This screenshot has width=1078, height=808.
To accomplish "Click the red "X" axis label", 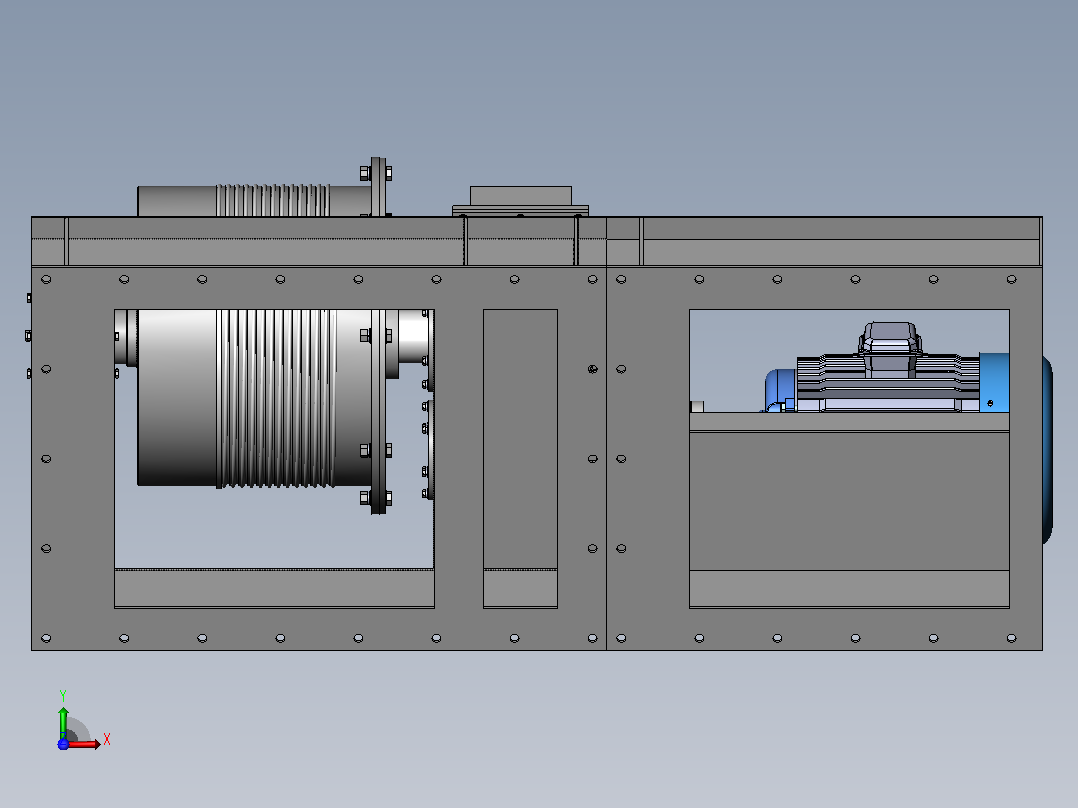I will [107, 740].
